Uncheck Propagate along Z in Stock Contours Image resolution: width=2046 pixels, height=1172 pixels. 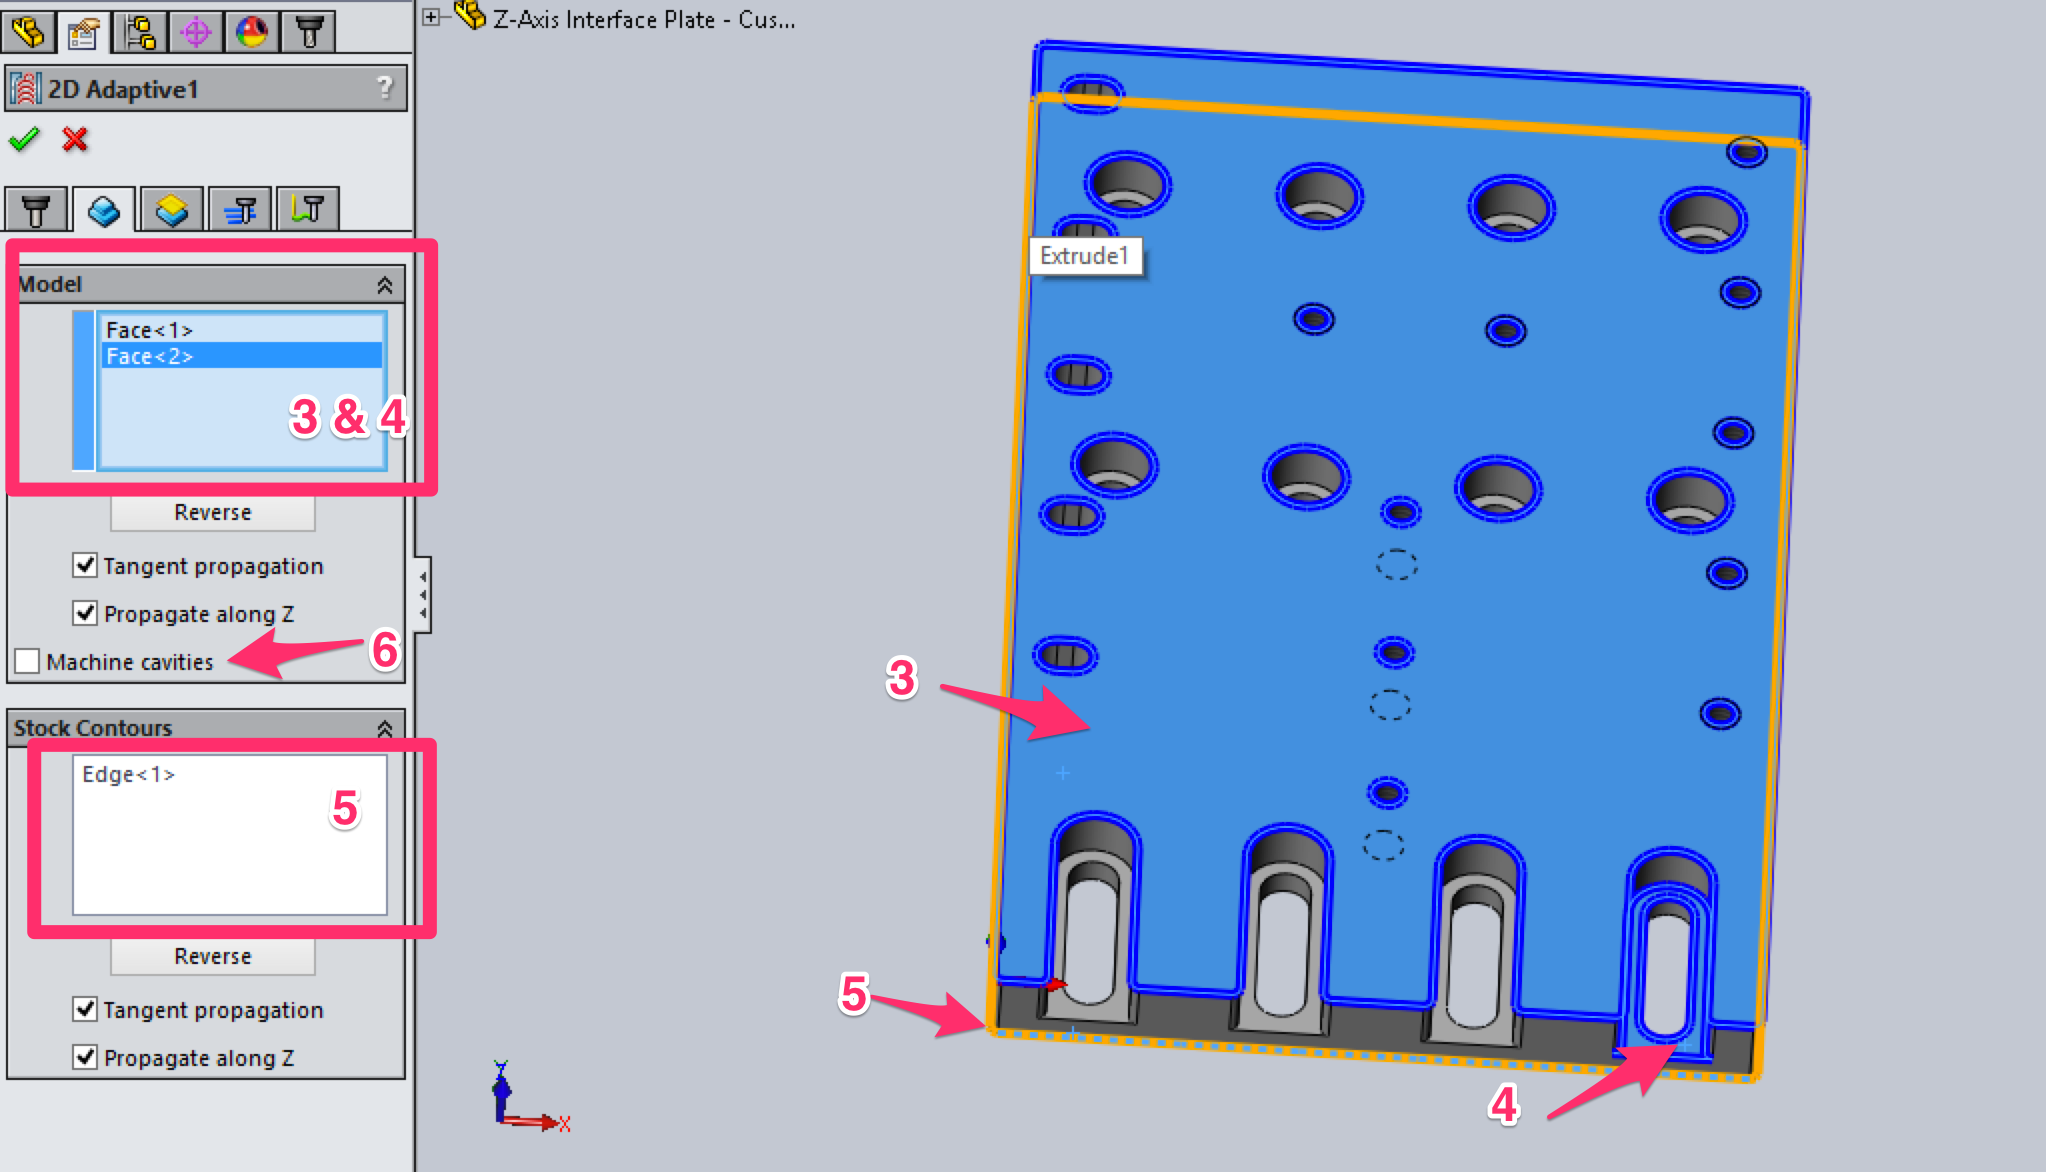pyautogui.click(x=85, y=1057)
